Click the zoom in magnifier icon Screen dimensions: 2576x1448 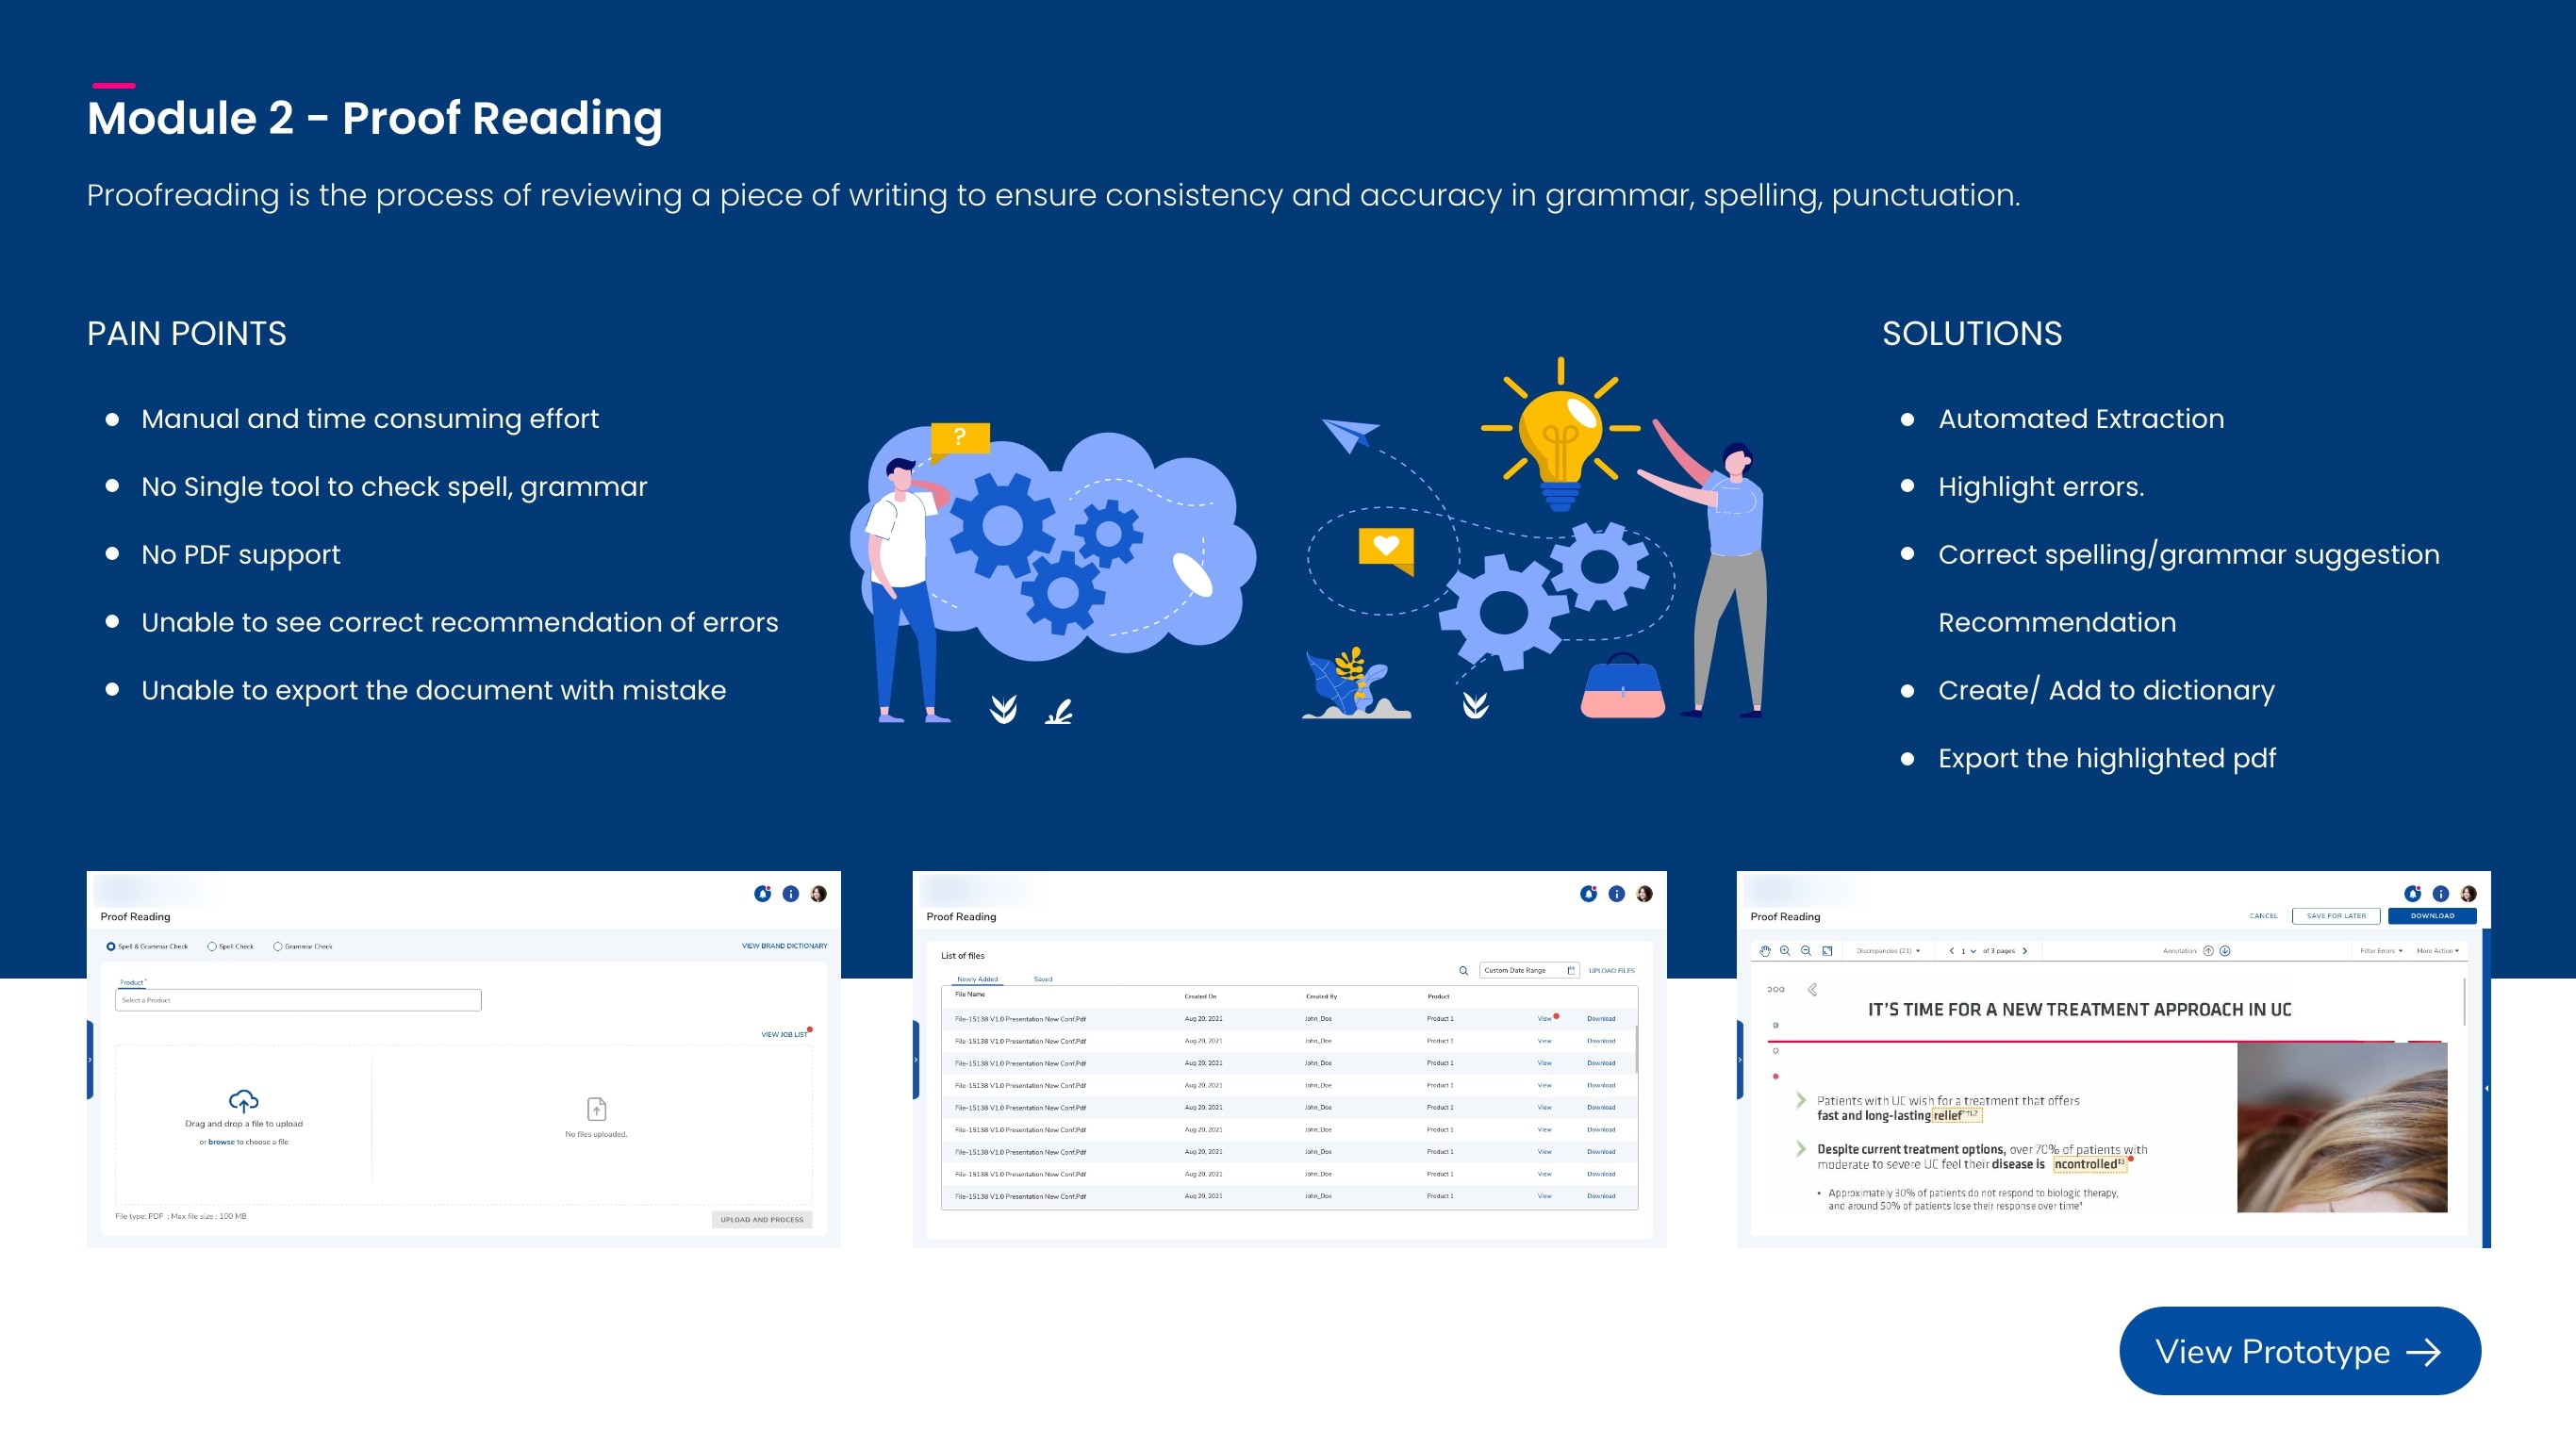[1785, 951]
